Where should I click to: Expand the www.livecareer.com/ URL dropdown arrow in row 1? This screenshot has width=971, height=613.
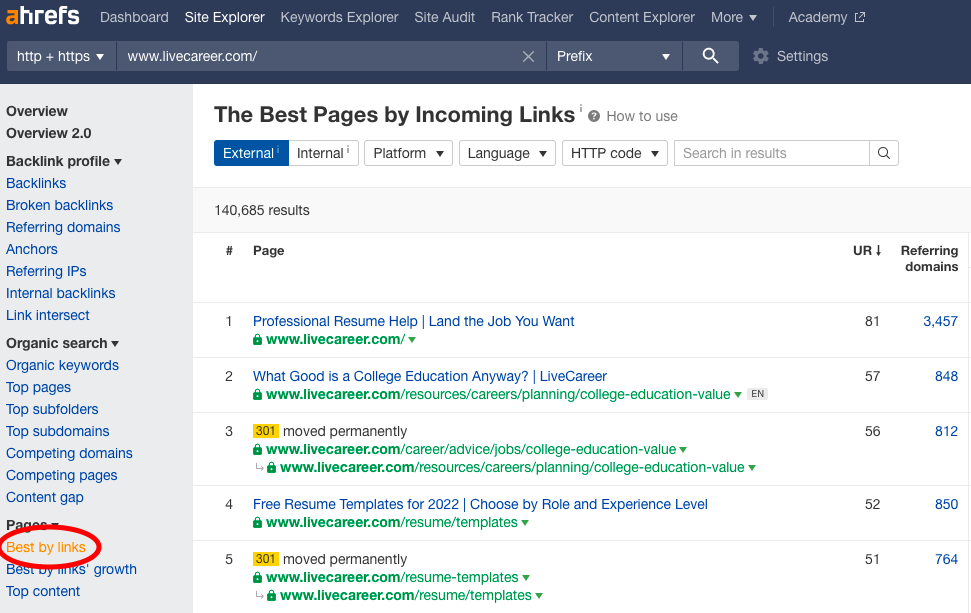tap(412, 340)
